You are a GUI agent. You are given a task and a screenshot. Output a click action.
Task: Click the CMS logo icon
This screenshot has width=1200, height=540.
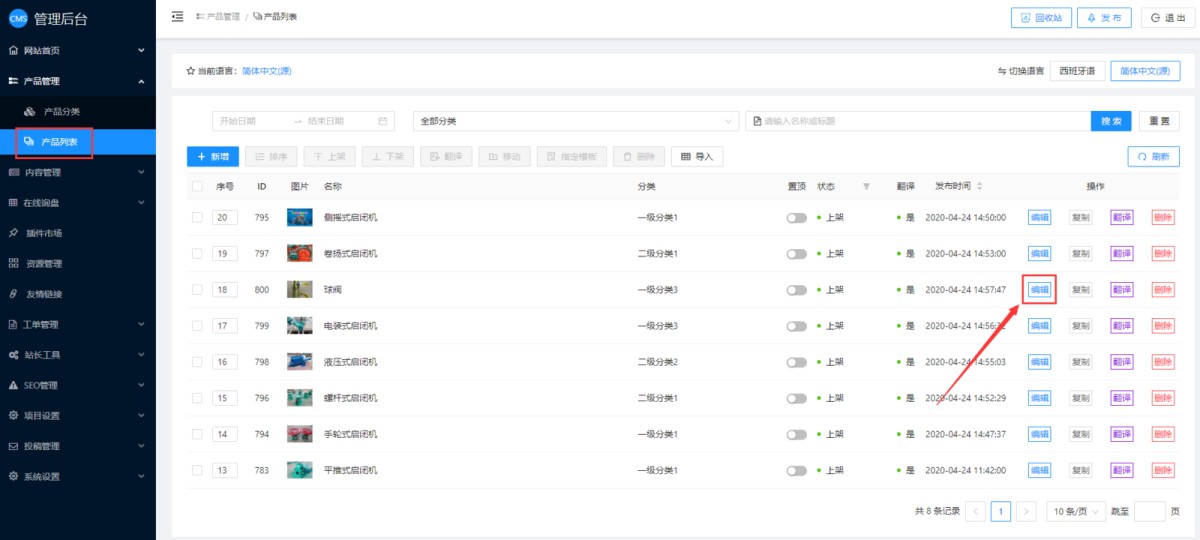[17, 17]
